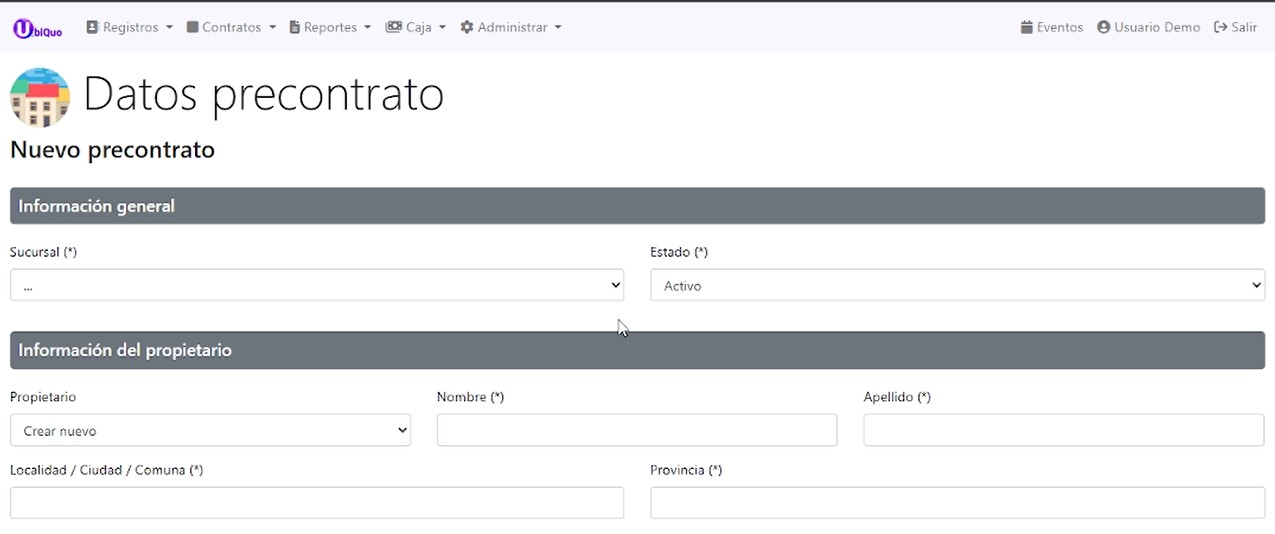Click the Nuevo precontrato heading
The width and height of the screenshot is (1275, 534).
112,150
